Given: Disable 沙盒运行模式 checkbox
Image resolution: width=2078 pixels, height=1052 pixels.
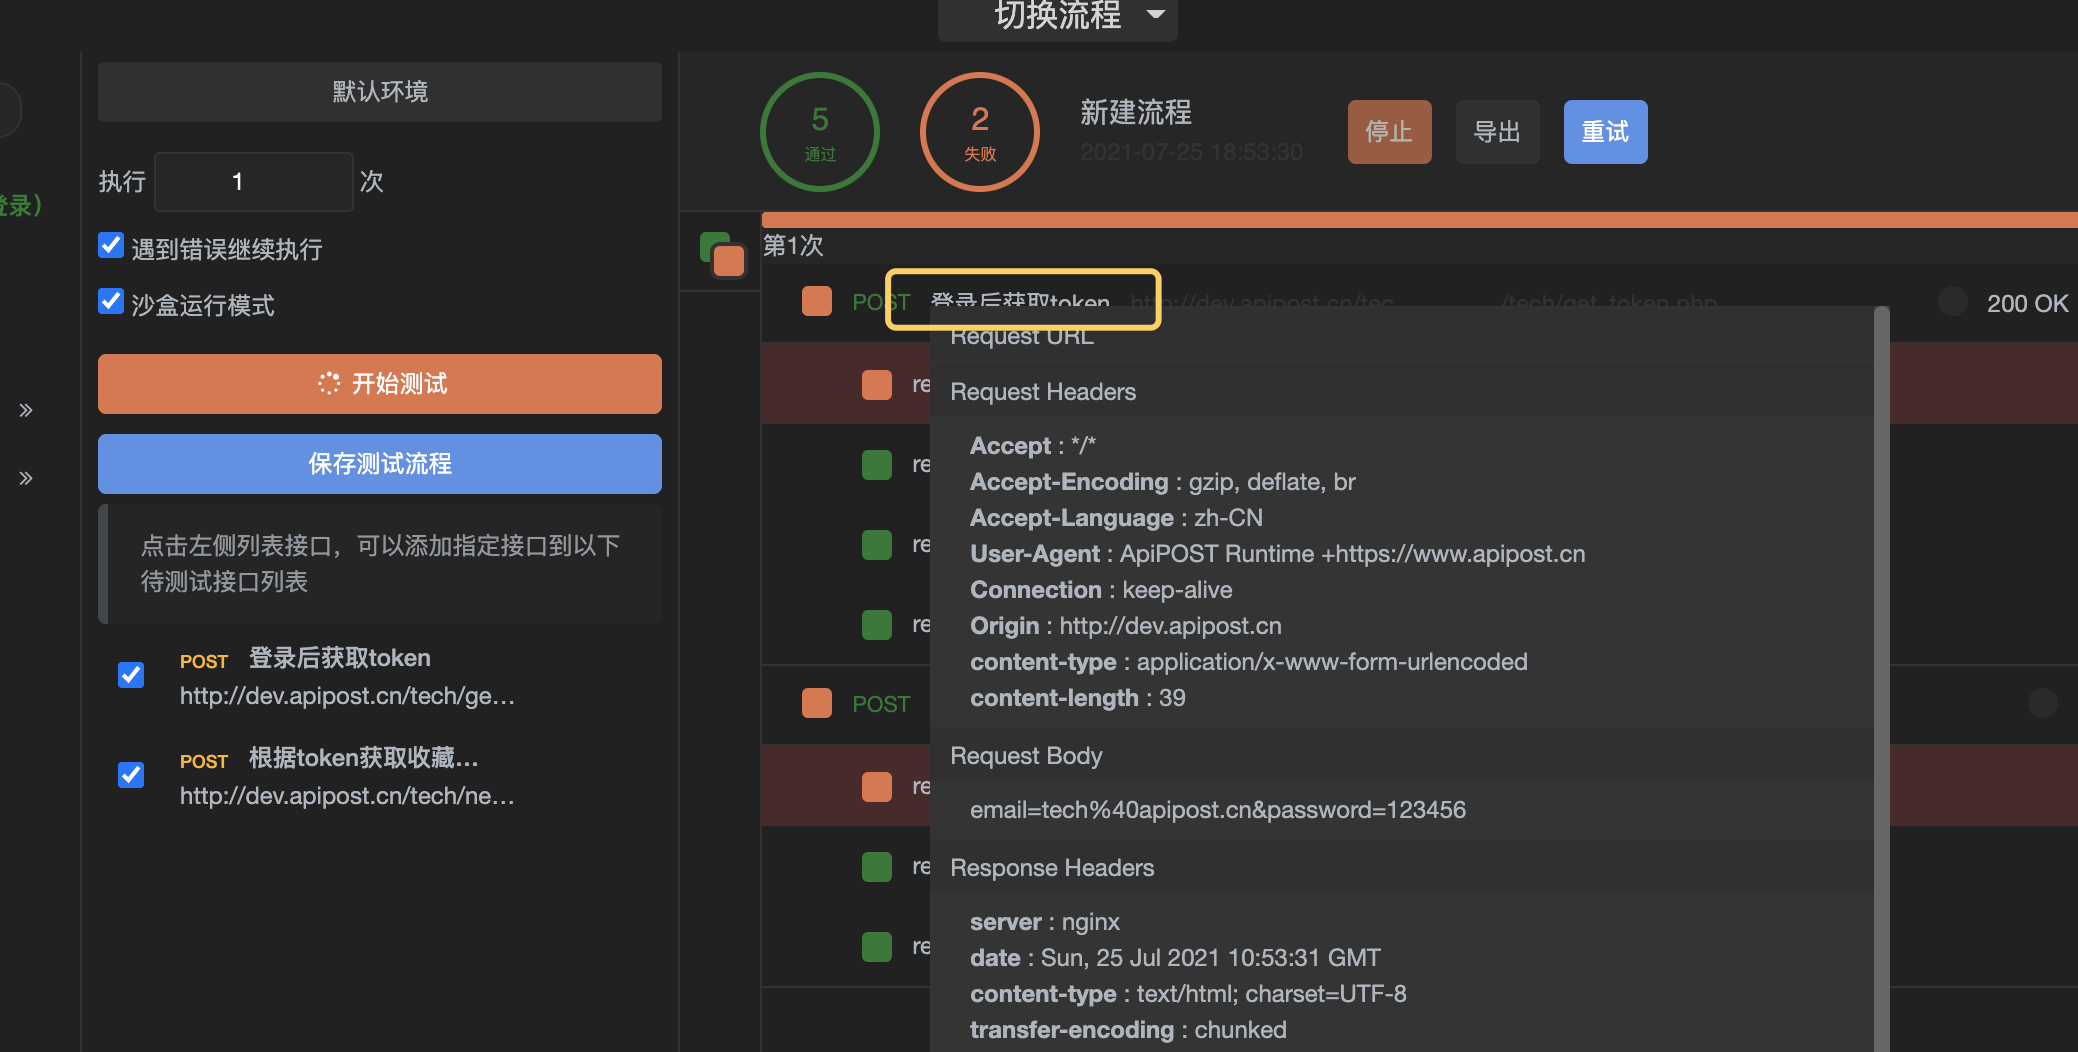Looking at the screenshot, I should pyautogui.click(x=111, y=302).
